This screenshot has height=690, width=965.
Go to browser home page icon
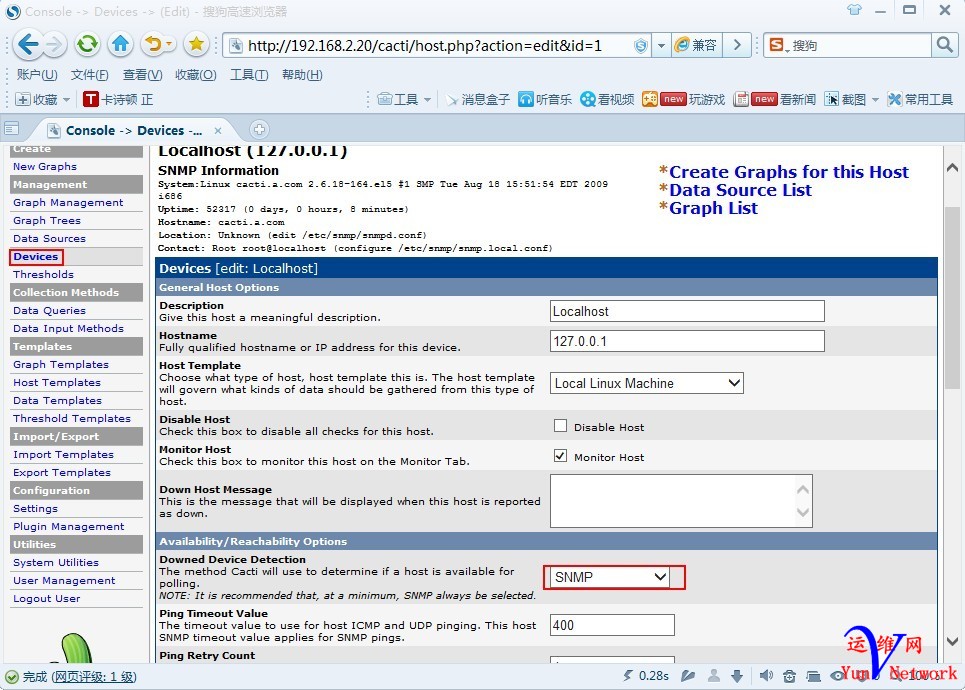pyautogui.click(x=121, y=44)
